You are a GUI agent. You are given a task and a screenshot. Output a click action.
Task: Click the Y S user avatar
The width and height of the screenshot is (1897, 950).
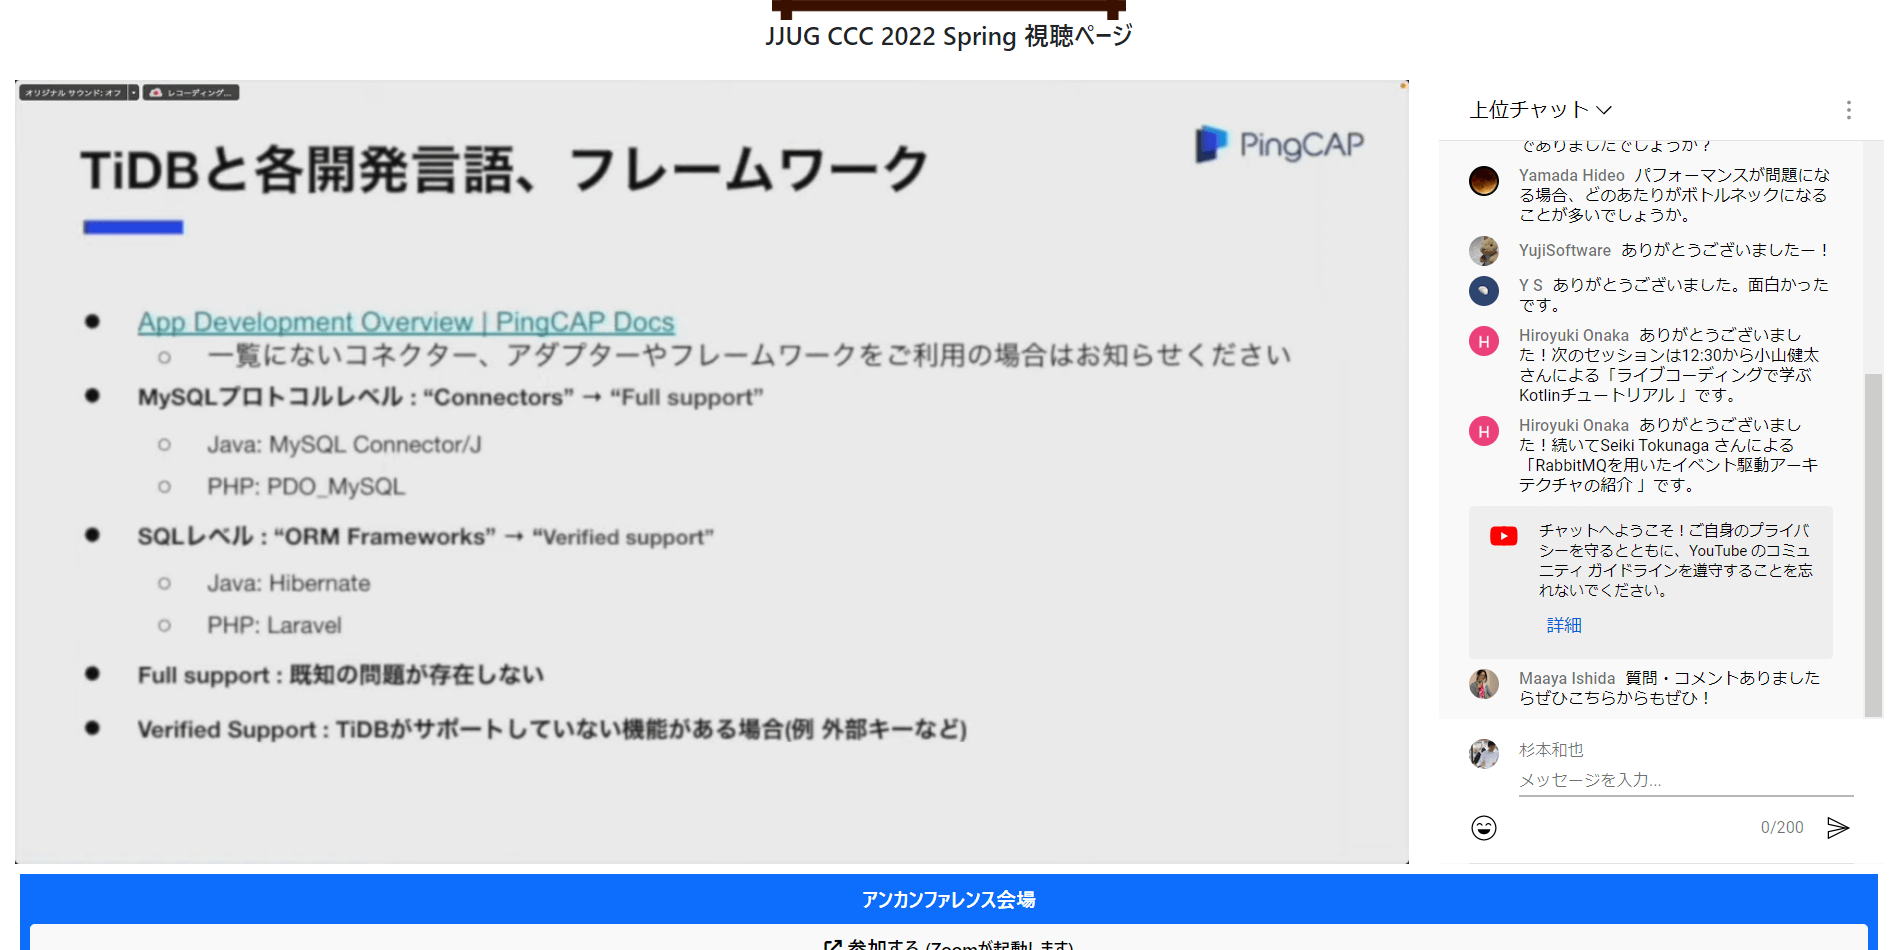coord(1484,291)
